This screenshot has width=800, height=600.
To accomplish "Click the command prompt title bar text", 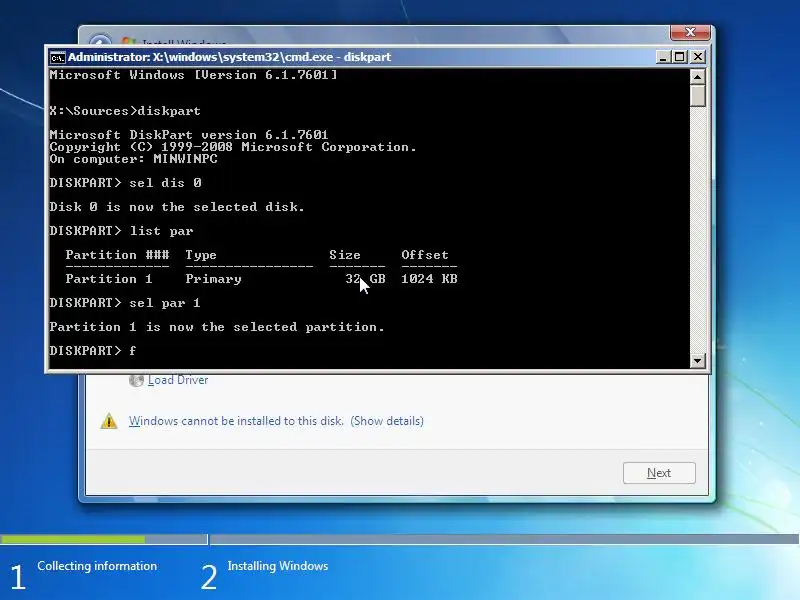I will pos(230,57).
